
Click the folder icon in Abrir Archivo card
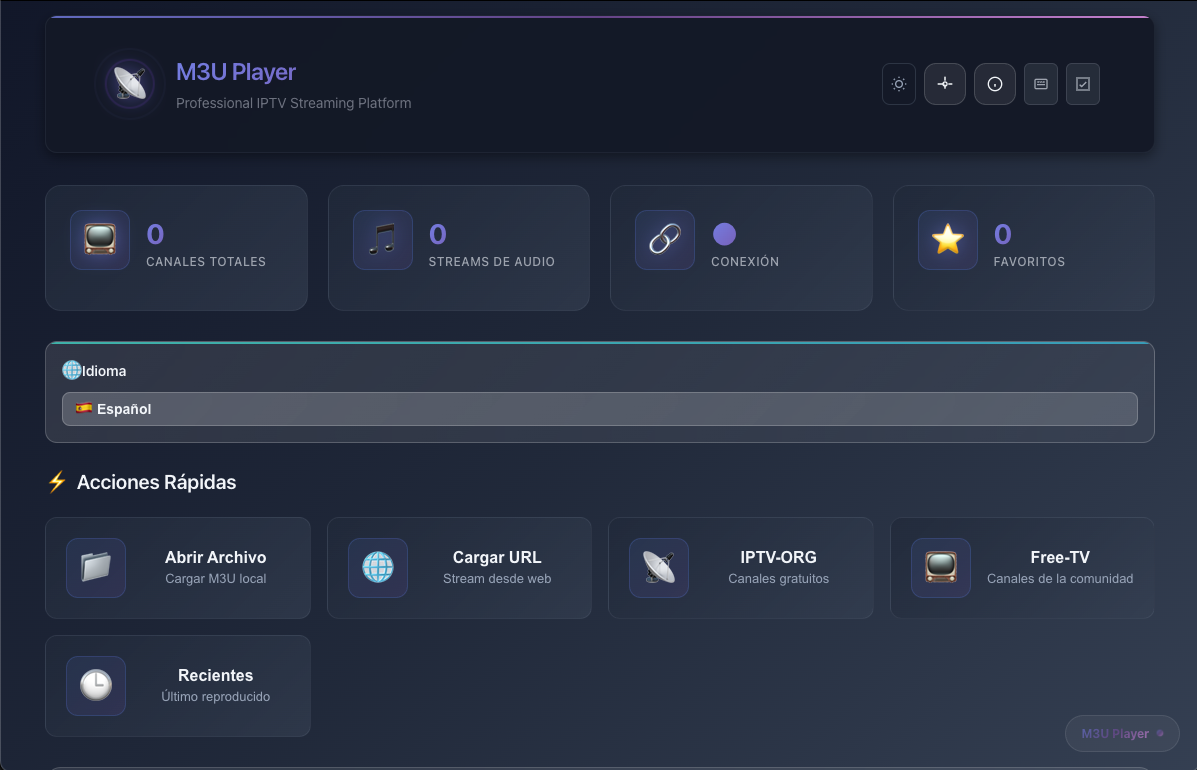96,568
